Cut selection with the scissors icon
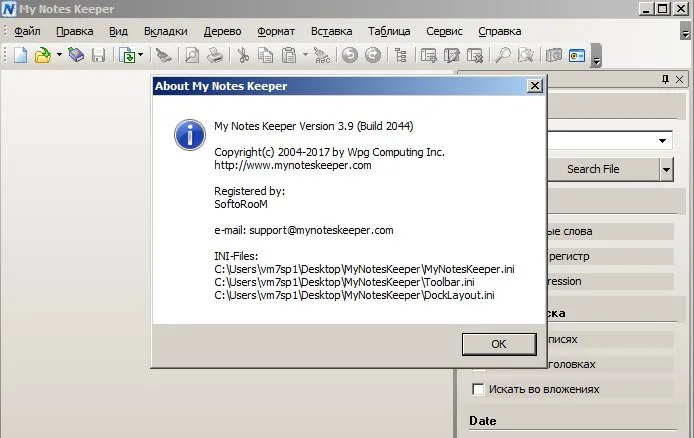This screenshot has width=694, height=438. (243, 55)
